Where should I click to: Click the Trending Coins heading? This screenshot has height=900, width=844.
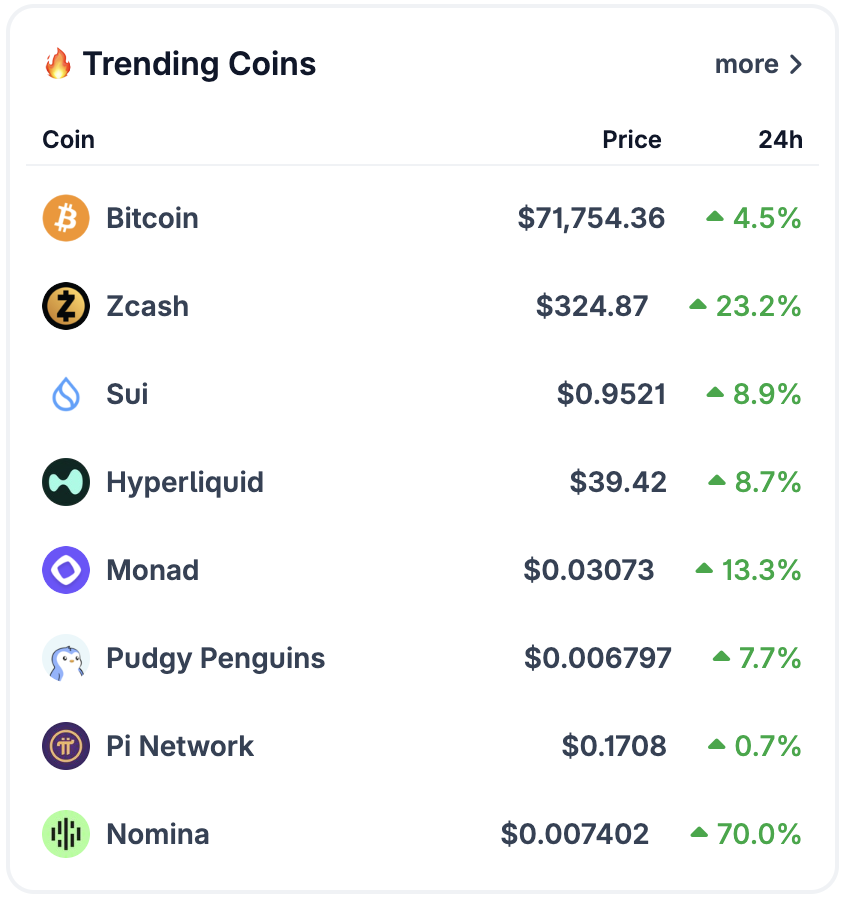199,65
